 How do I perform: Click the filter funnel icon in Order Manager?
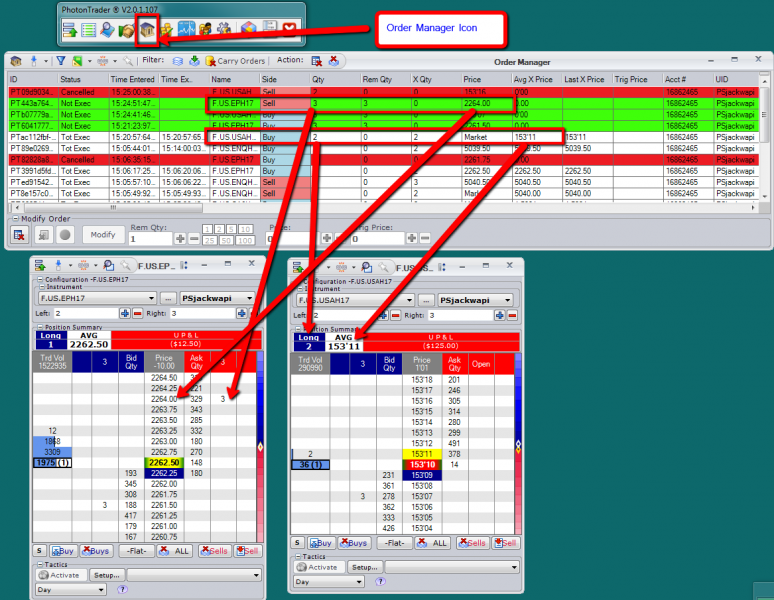(60, 61)
